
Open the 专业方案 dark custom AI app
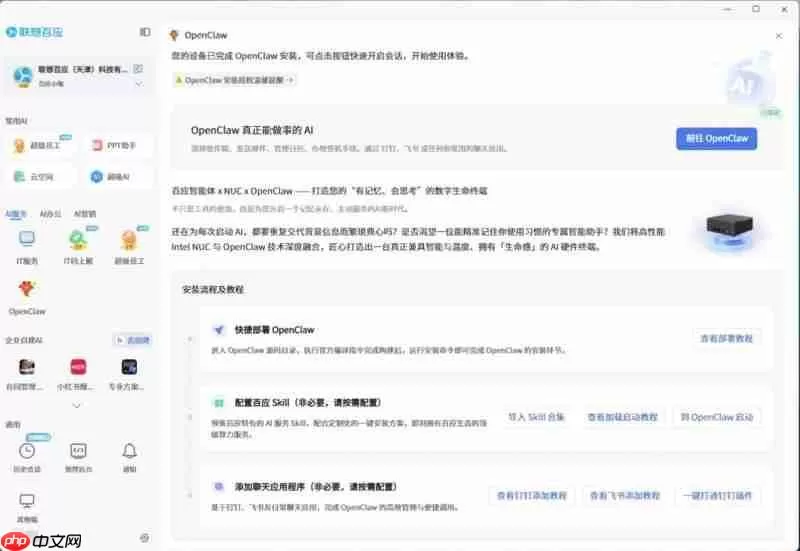click(129, 366)
